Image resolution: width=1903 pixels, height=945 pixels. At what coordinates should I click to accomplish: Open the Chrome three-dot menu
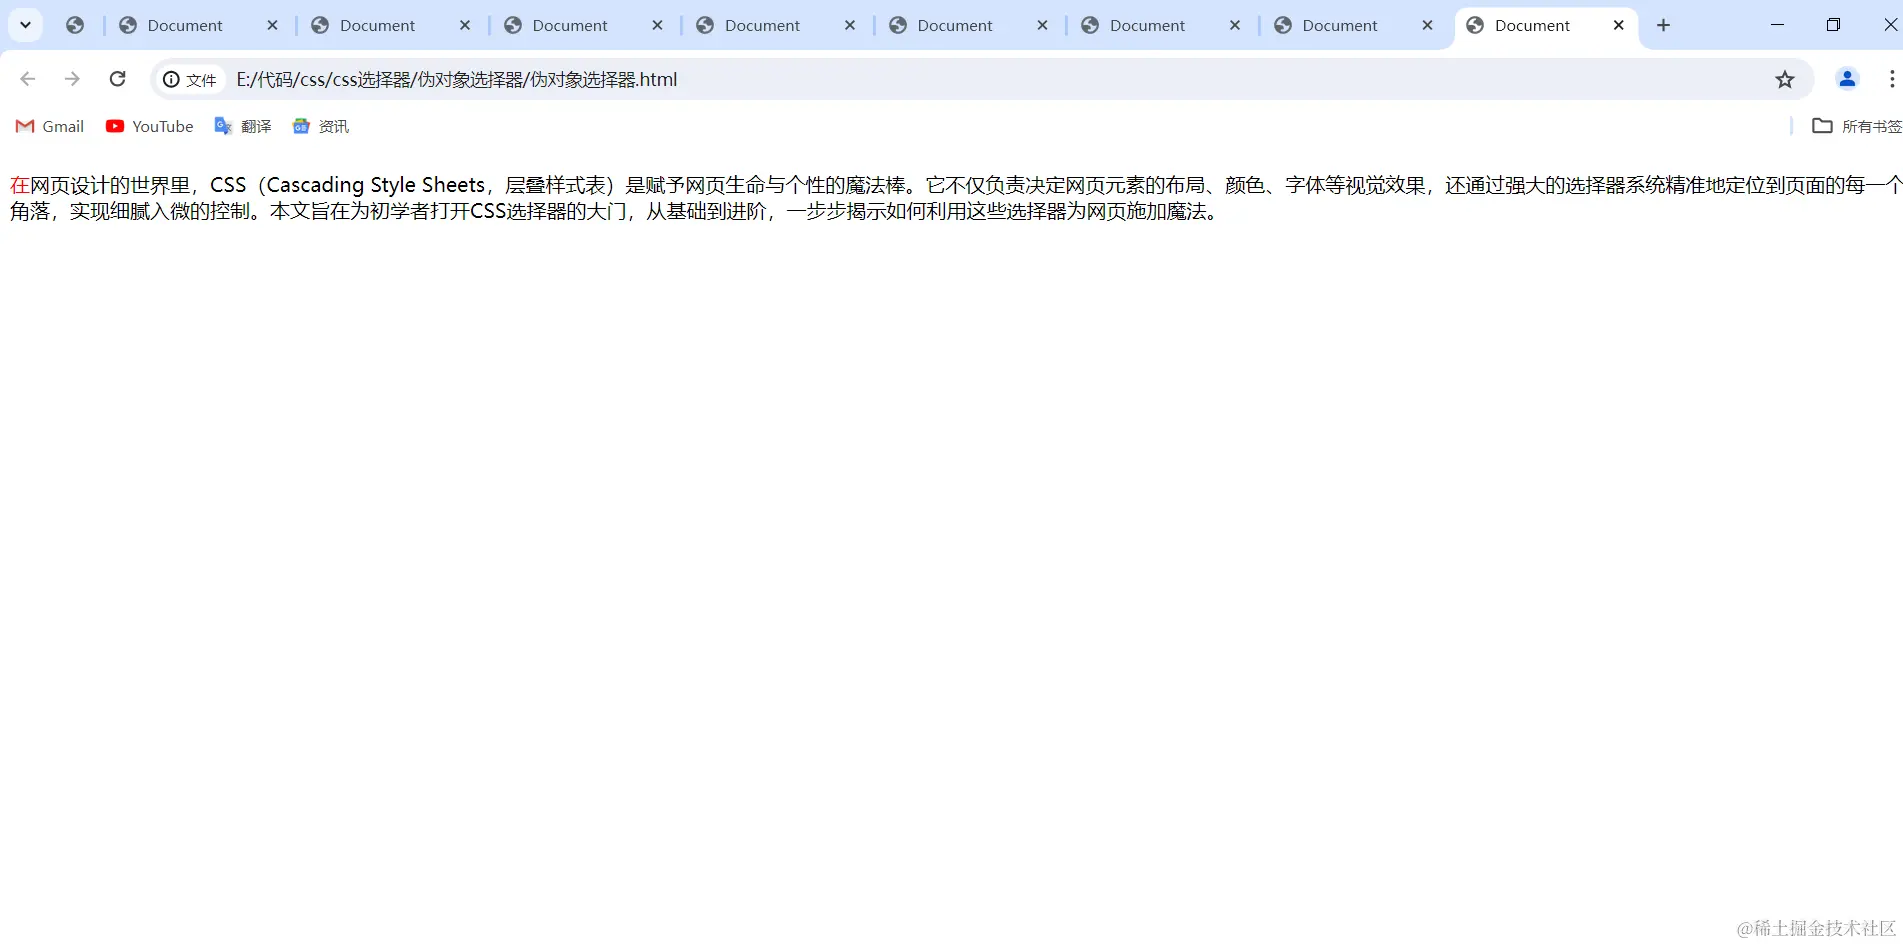tap(1891, 79)
